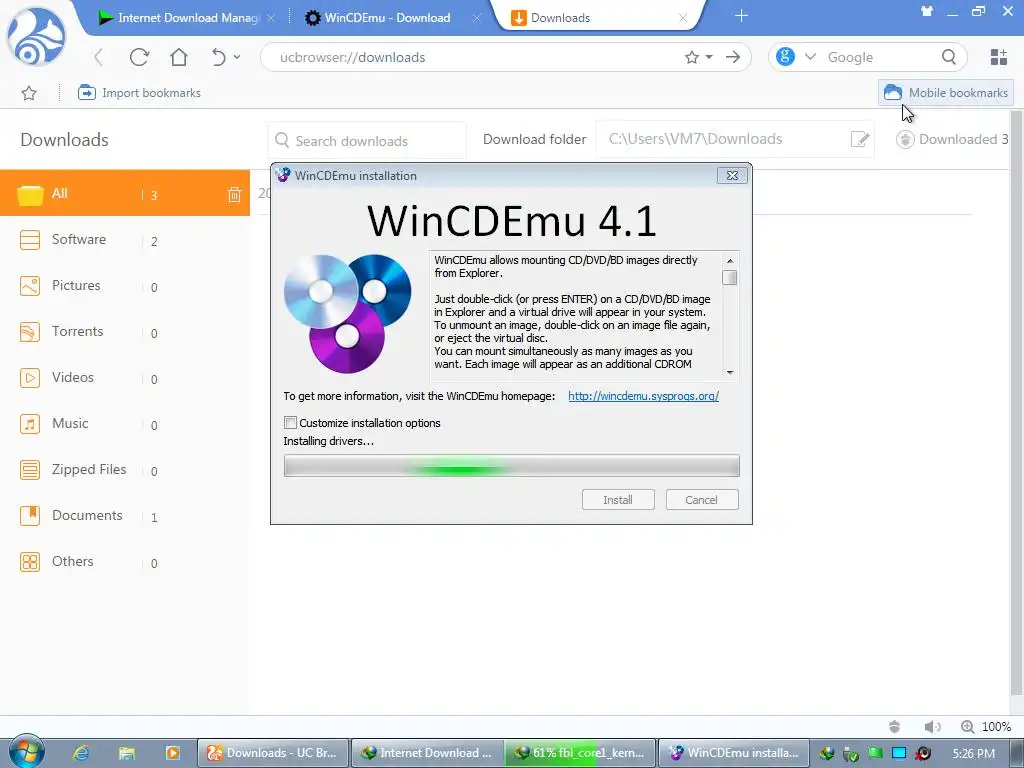Select the All downloads category

click(x=125, y=193)
